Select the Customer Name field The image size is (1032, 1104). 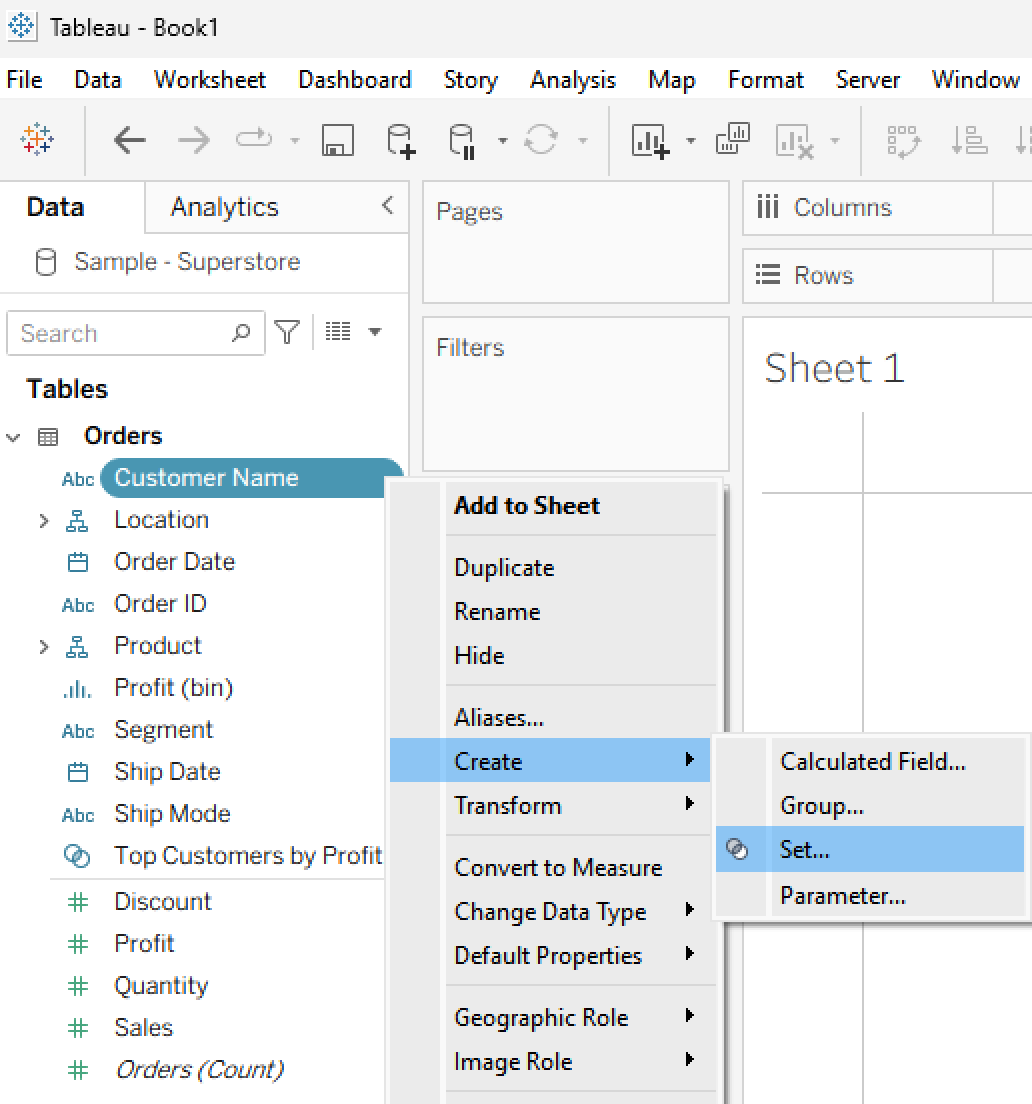[251, 478]
